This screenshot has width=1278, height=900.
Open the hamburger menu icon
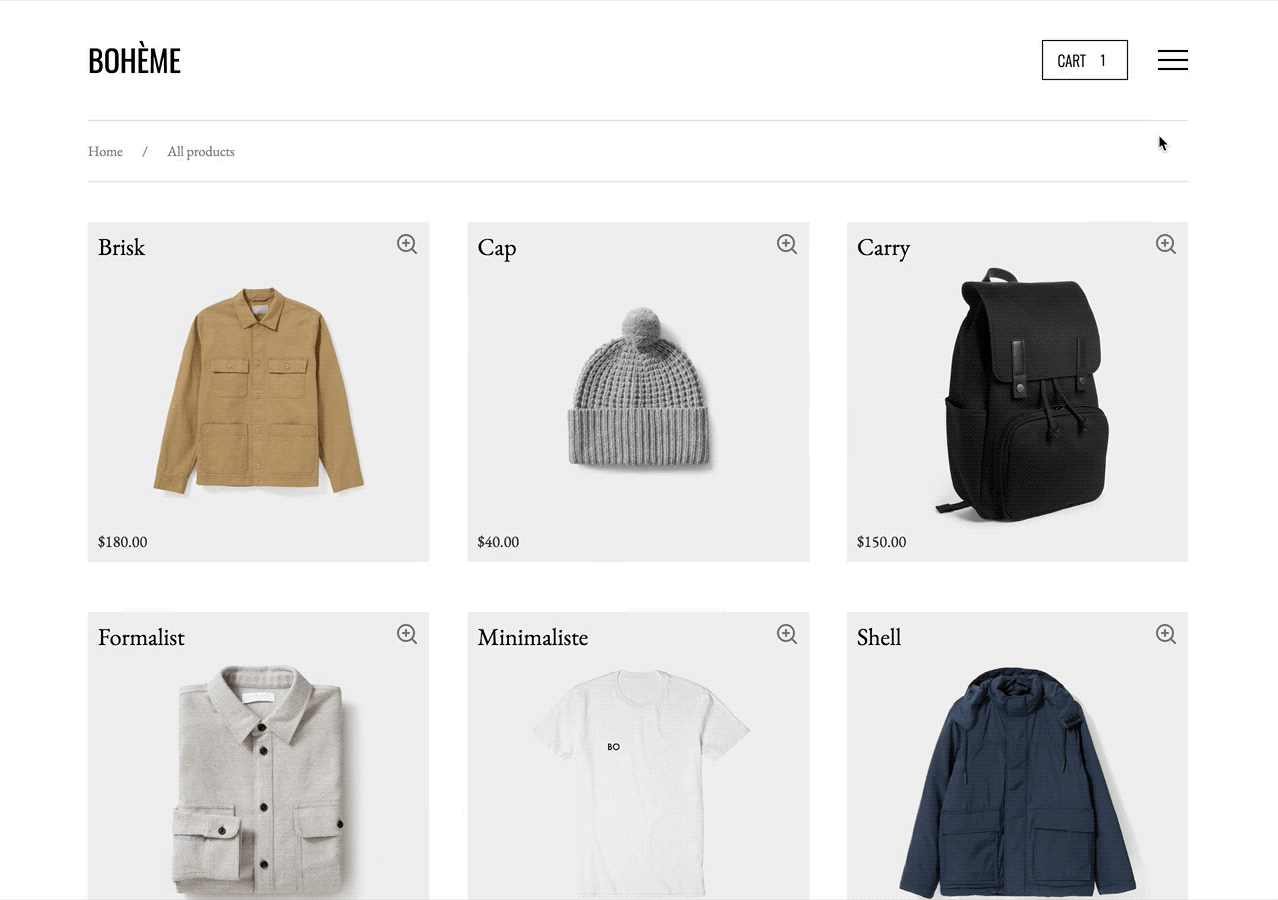pyautogui.click(x=1172, y=60)
